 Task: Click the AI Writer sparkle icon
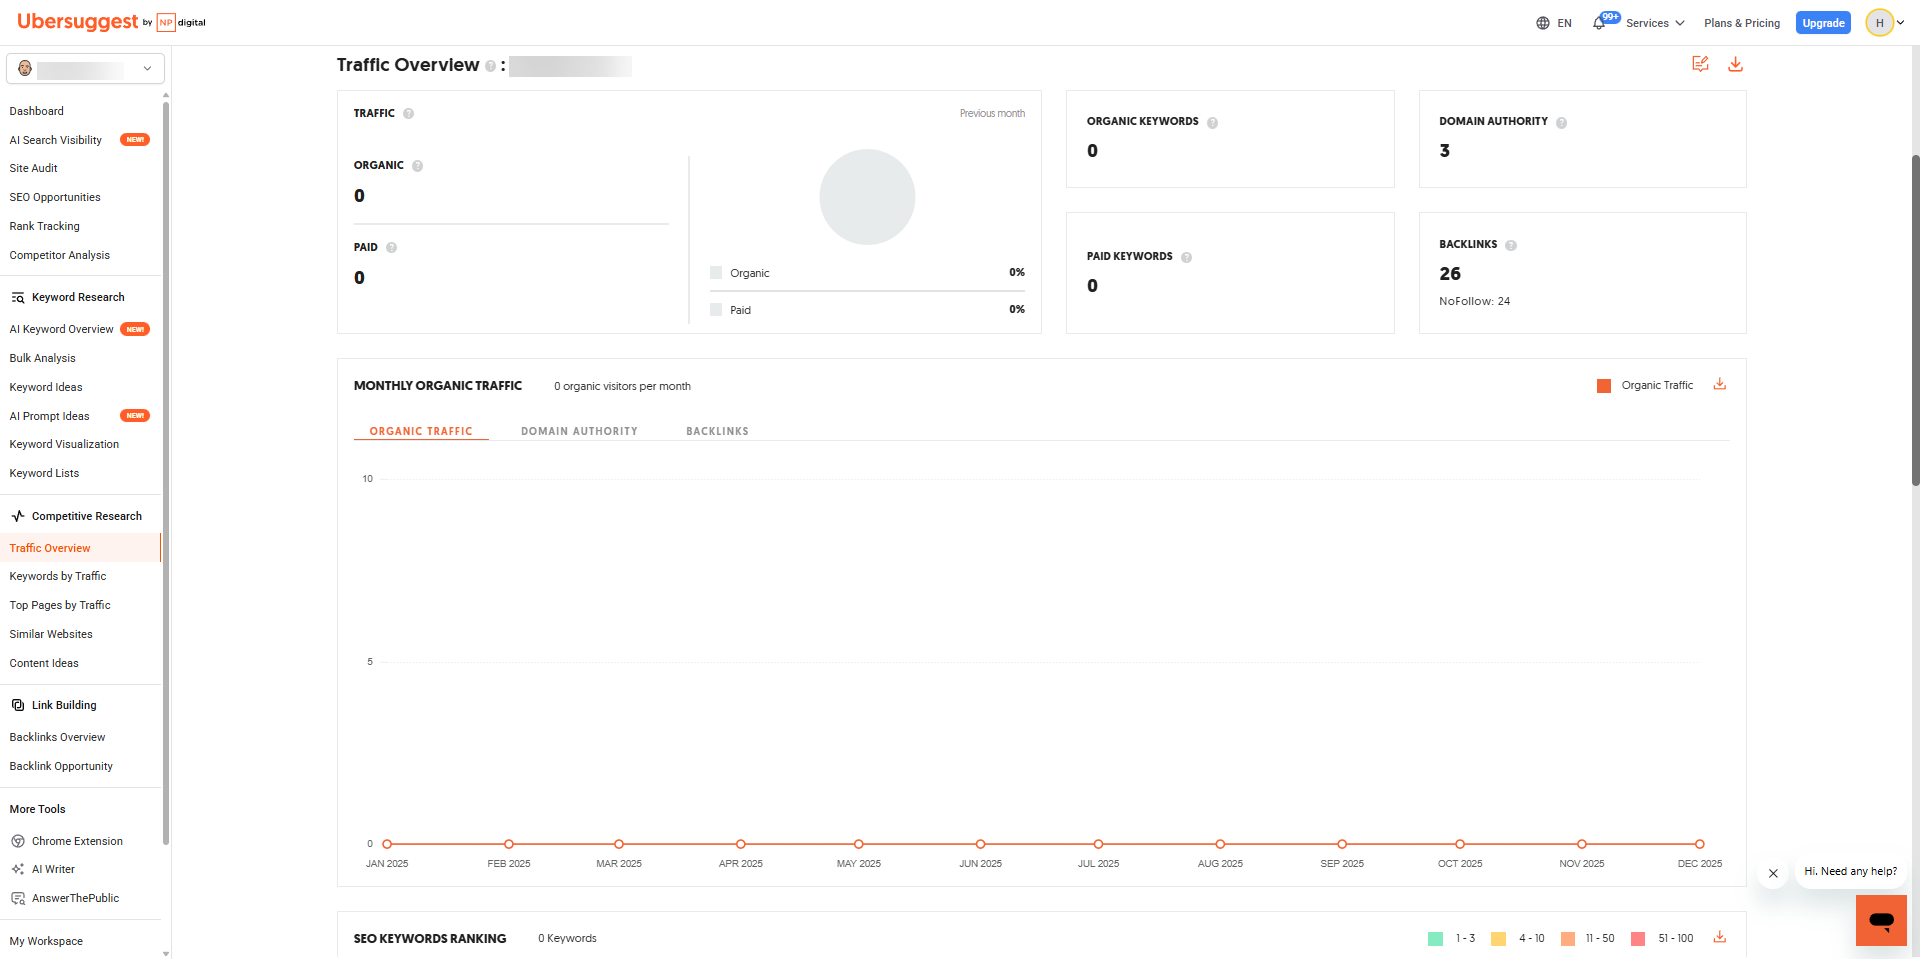click(x=18, y=870)
